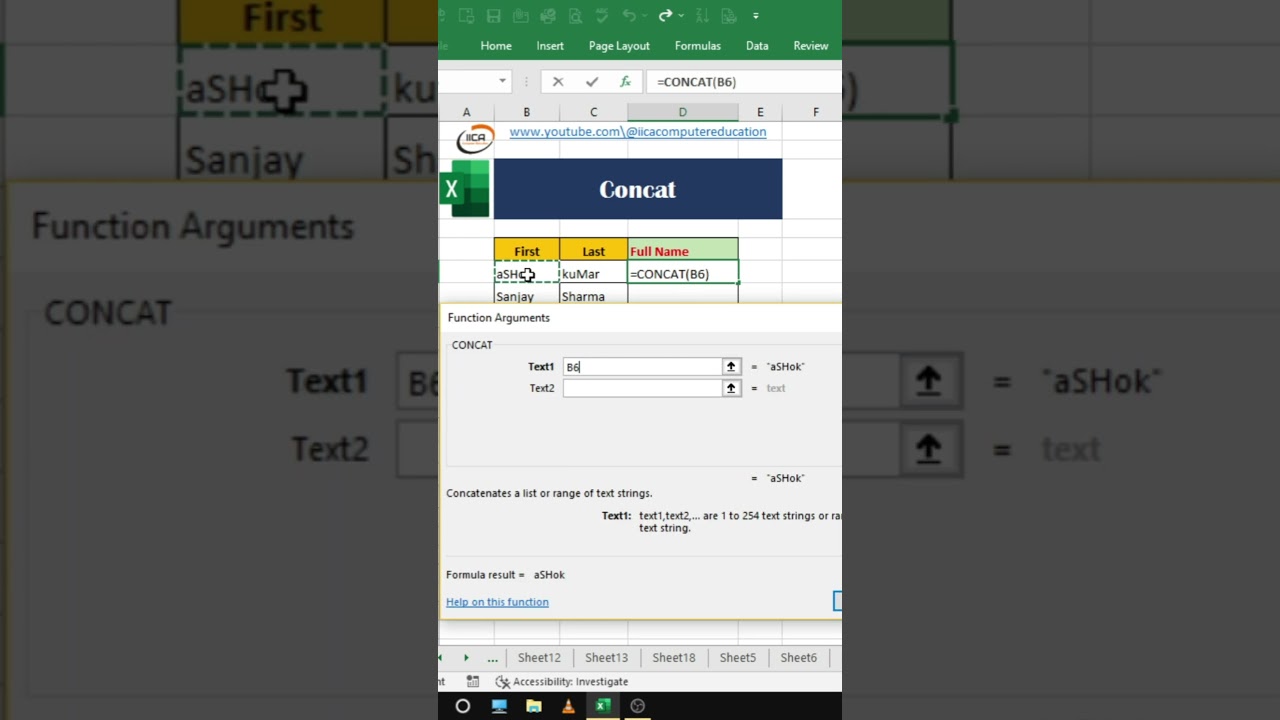1280x720 pixels.
Task: Click the Undo arrow icon
Action: pos(629,16)
